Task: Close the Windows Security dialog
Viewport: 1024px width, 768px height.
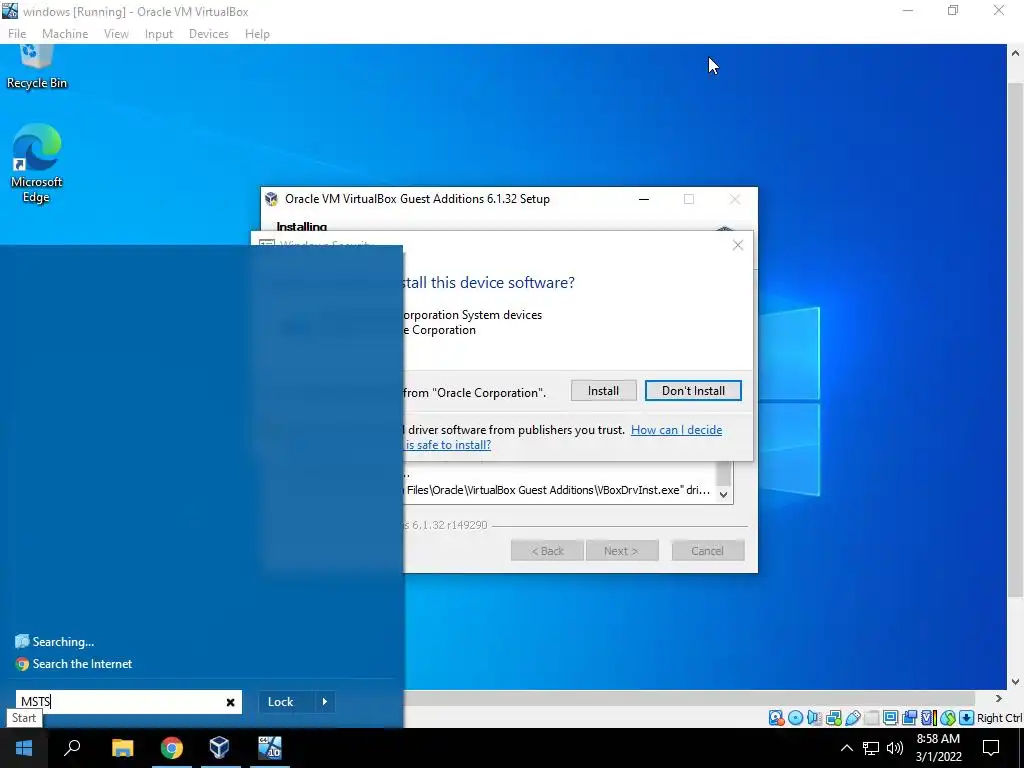Action: pyautogui.click(x=738, y=245)
